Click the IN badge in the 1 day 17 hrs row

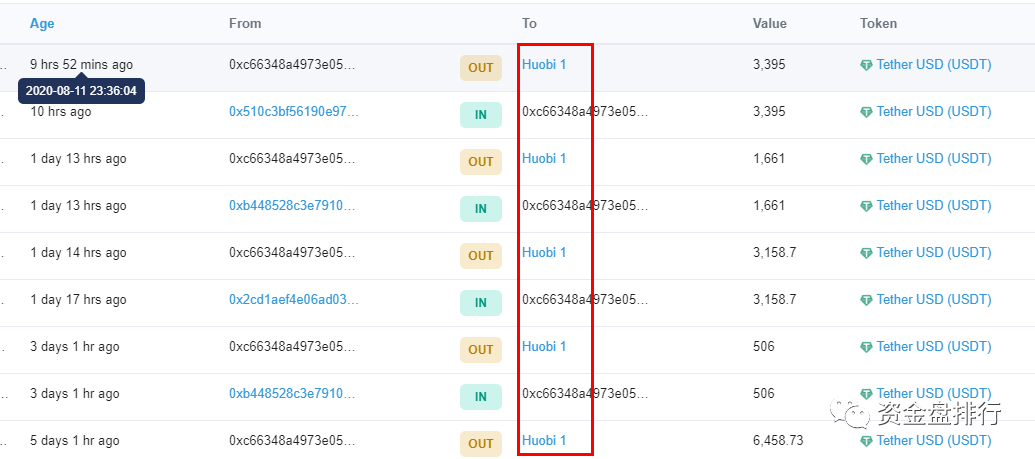click(x=481, y=302)
